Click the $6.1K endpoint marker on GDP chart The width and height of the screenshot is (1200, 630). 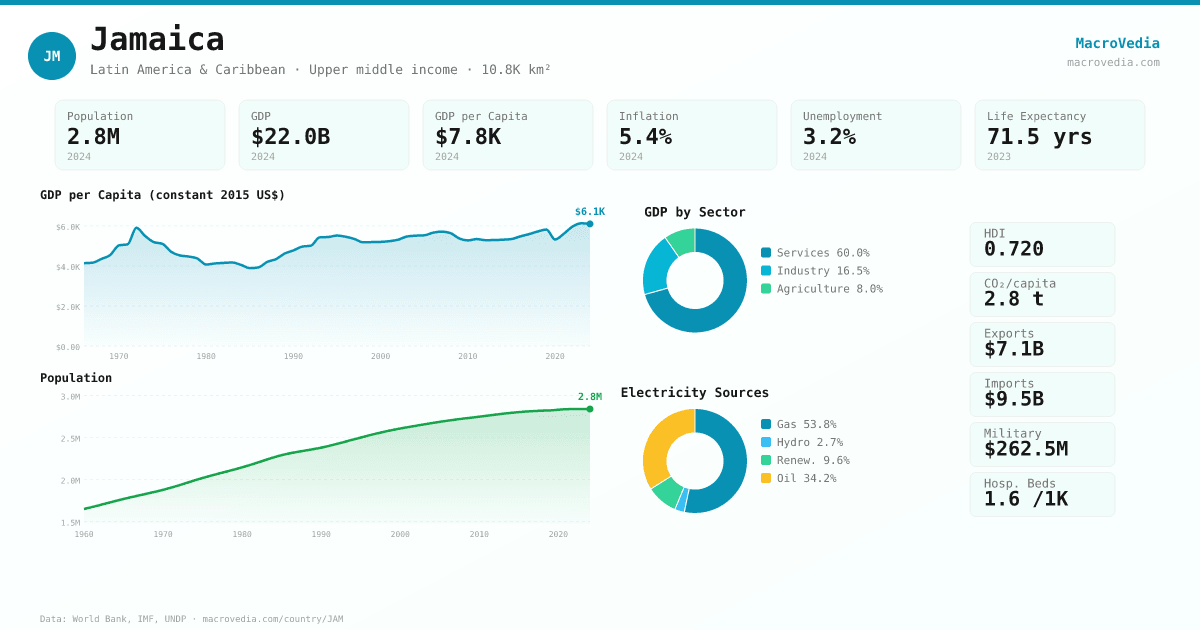click(x=590, y=224)
